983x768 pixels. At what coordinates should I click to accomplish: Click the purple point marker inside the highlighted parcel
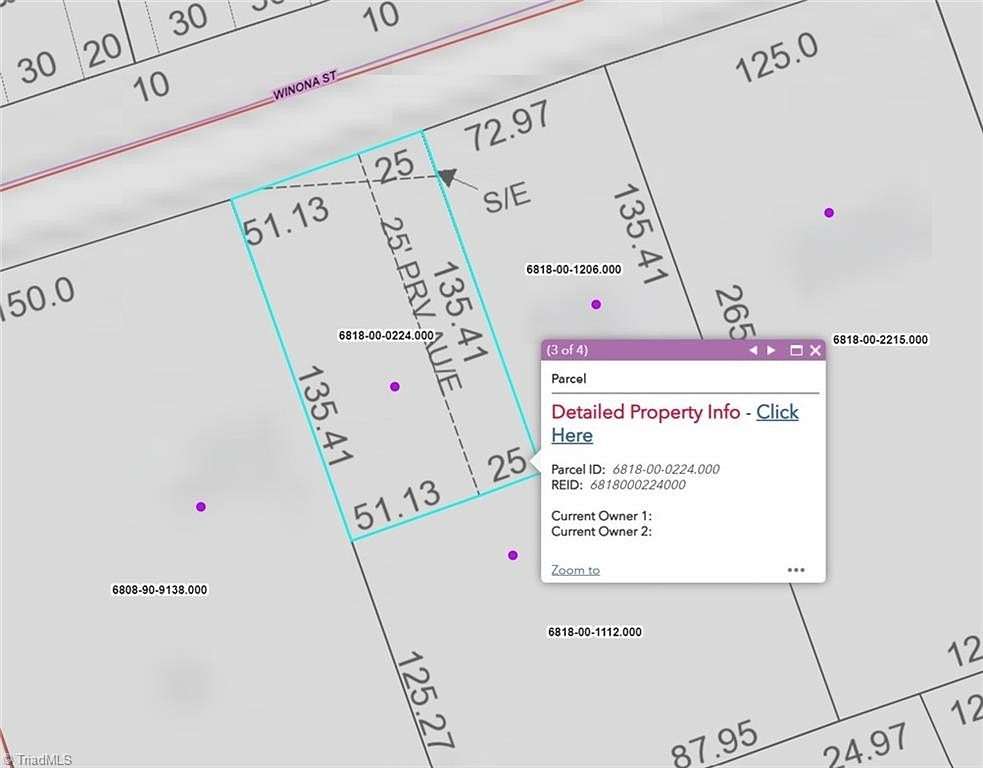point(394,385)
